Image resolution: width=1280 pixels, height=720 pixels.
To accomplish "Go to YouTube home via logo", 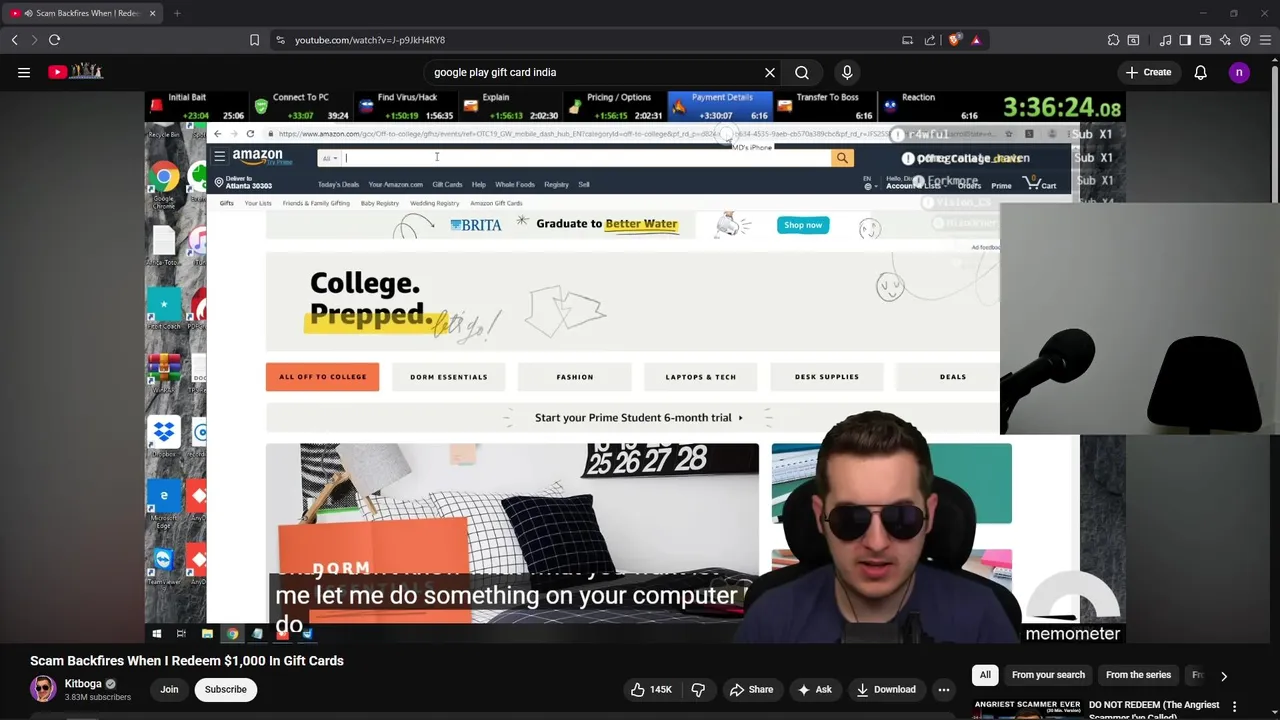I will click(x=76, y=72).
